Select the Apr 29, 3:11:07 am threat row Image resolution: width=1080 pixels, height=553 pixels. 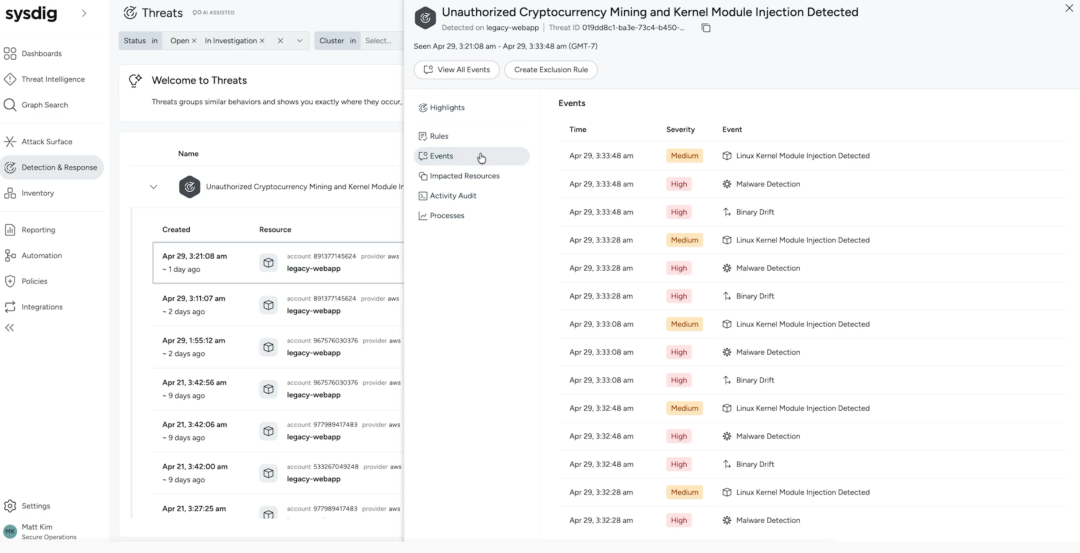click(278, 304)
